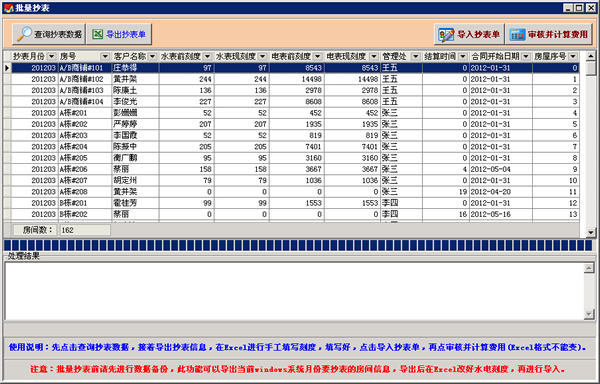Click the up arrow of 处理结果 scrollbar
The image size is (600, 384).
(x=589, y=268)
